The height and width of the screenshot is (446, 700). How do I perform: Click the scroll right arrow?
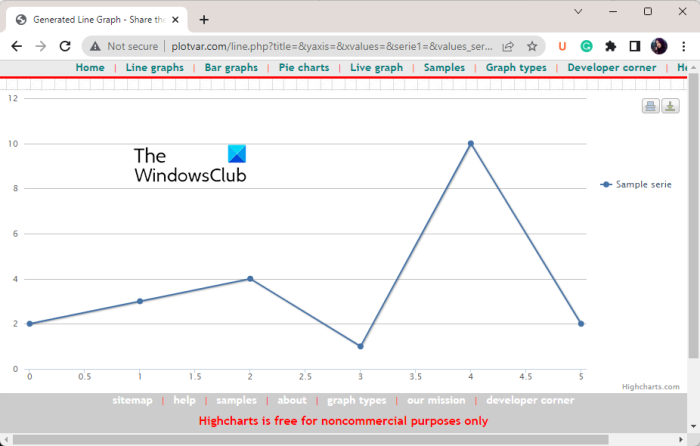click(681, 440)
